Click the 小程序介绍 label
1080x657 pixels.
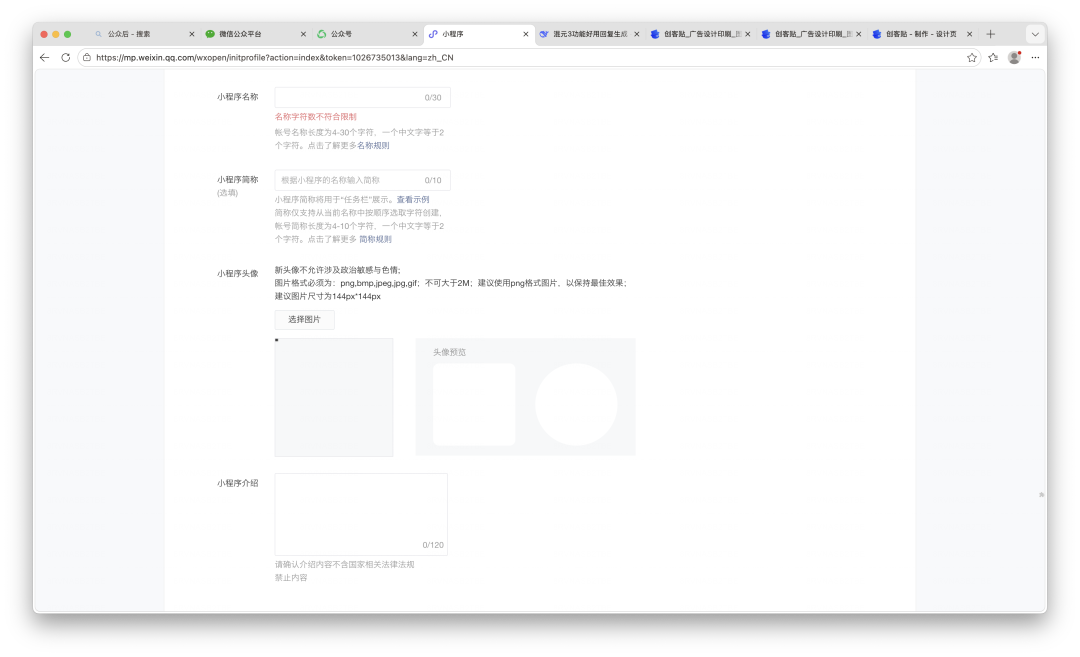[x=238, y=483]
